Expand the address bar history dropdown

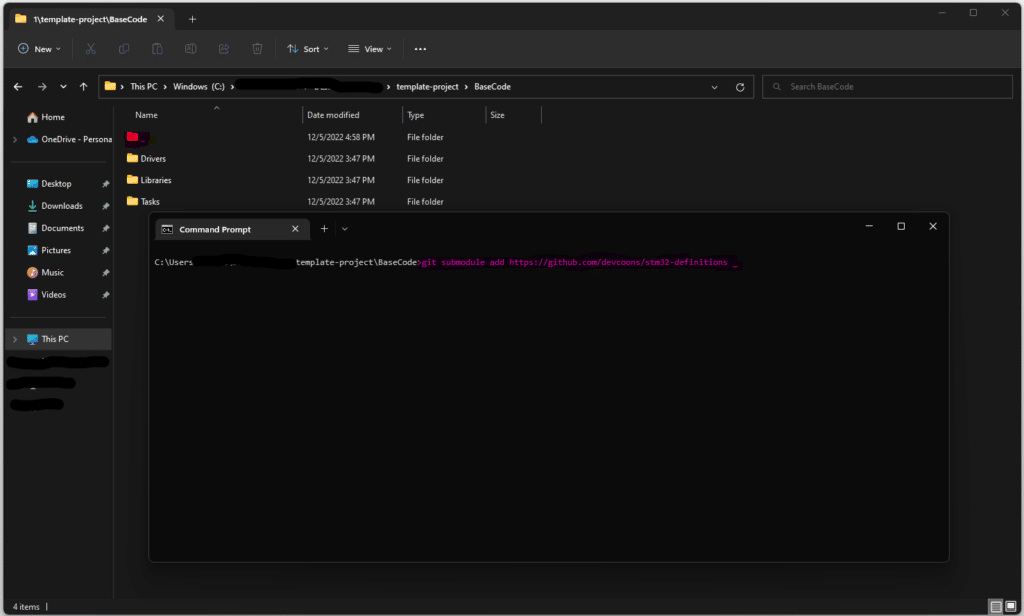714,87
